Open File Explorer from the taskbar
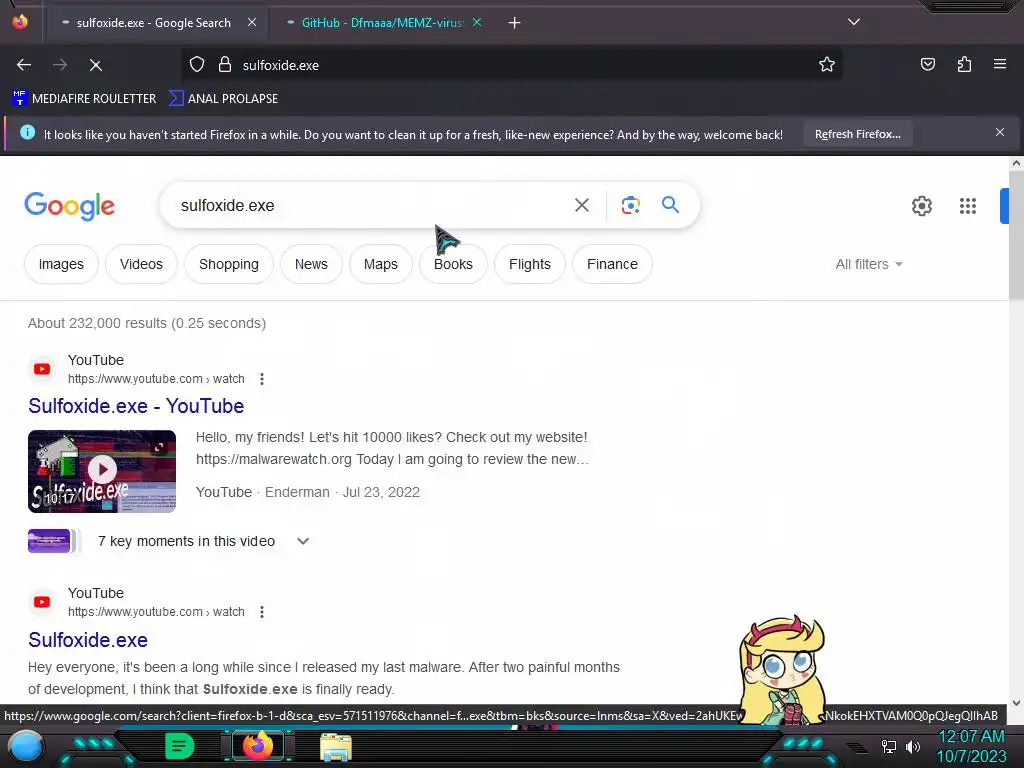Viewport: 1024px width, 768px height. tap(336, 746)
